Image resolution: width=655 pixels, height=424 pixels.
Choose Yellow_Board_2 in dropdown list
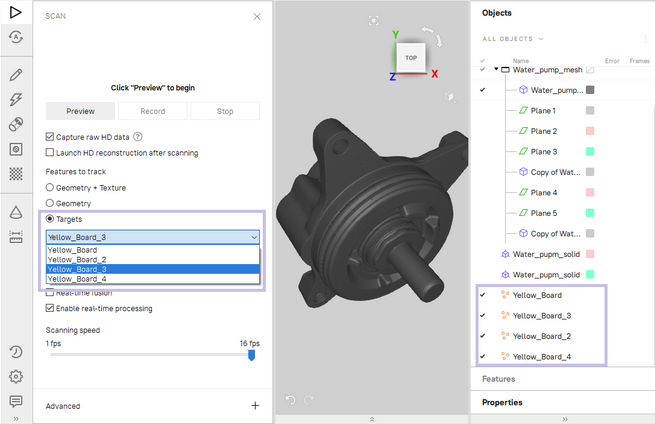coord(152,259)
